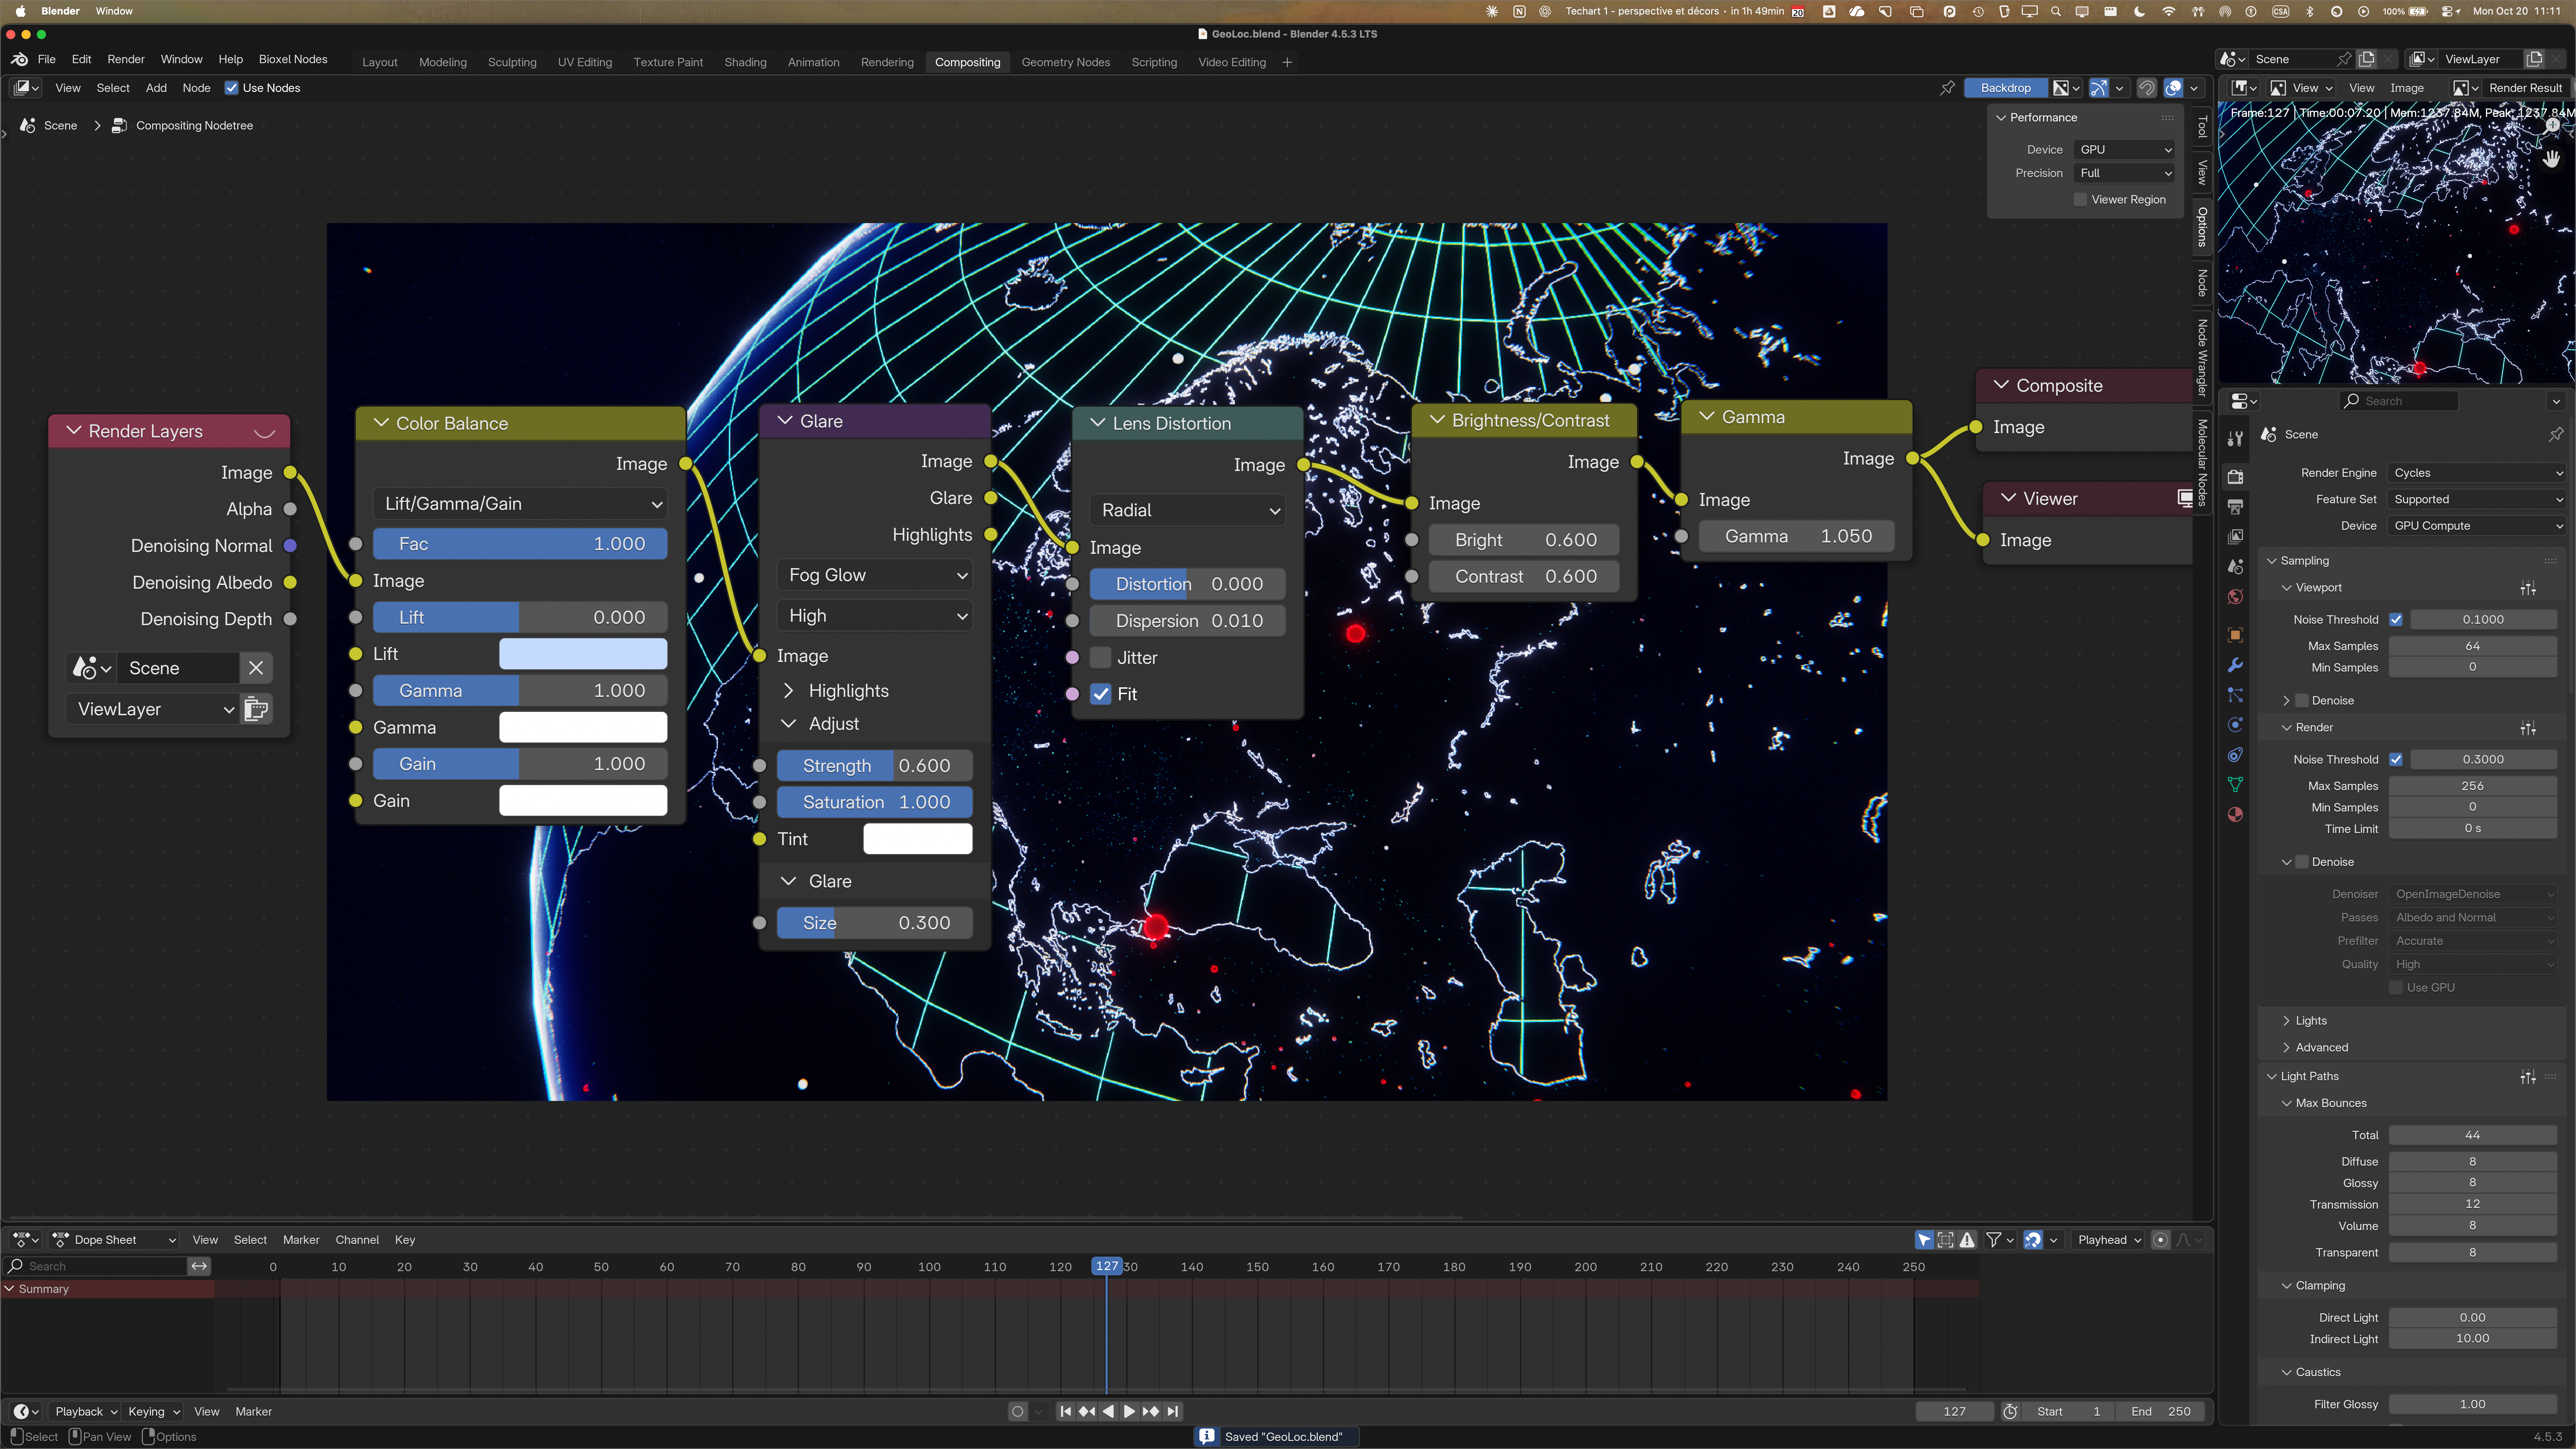Toggle Render Noise Threshold checkbox
The height and width of the screenshot is (1449, 2576).
(x=2396, y=759)
